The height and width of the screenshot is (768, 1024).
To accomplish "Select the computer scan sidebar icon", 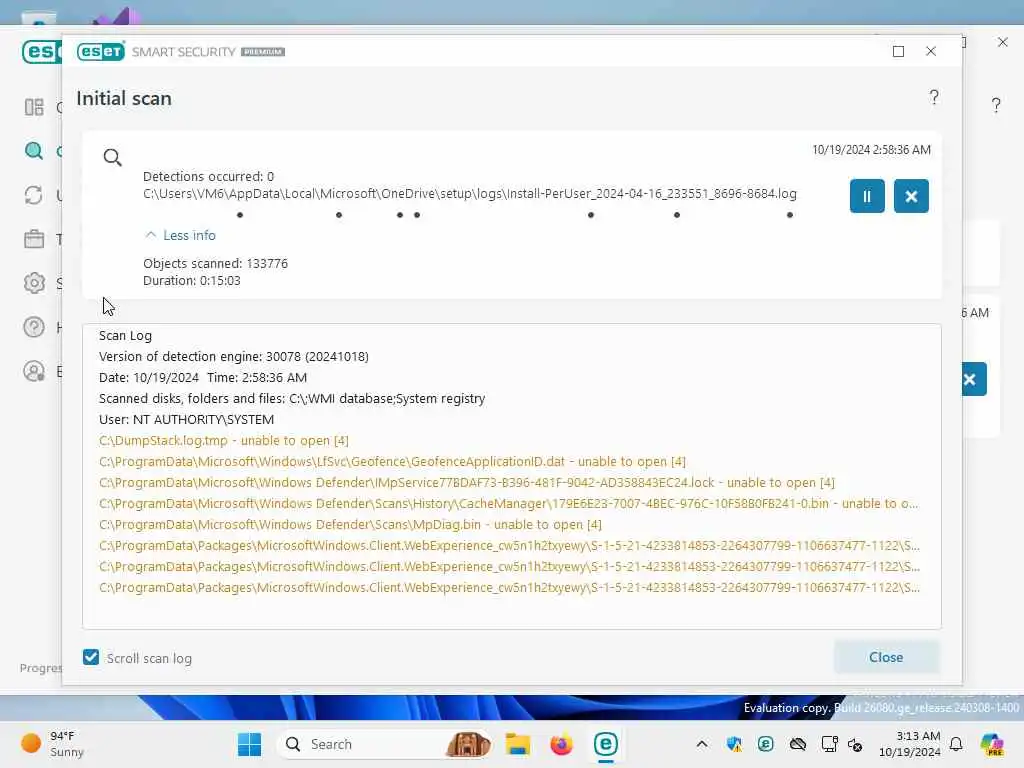I will [x=34, y=151].
